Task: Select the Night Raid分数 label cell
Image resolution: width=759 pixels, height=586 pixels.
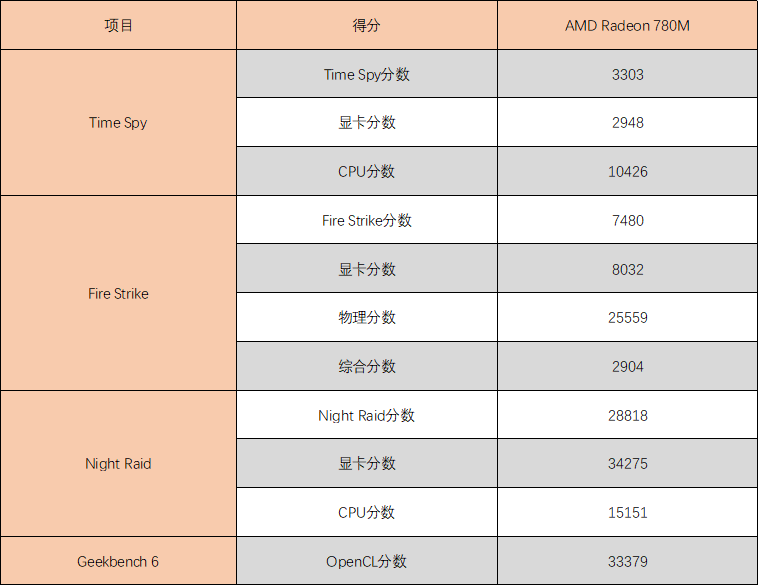Action: pos(367,415)
